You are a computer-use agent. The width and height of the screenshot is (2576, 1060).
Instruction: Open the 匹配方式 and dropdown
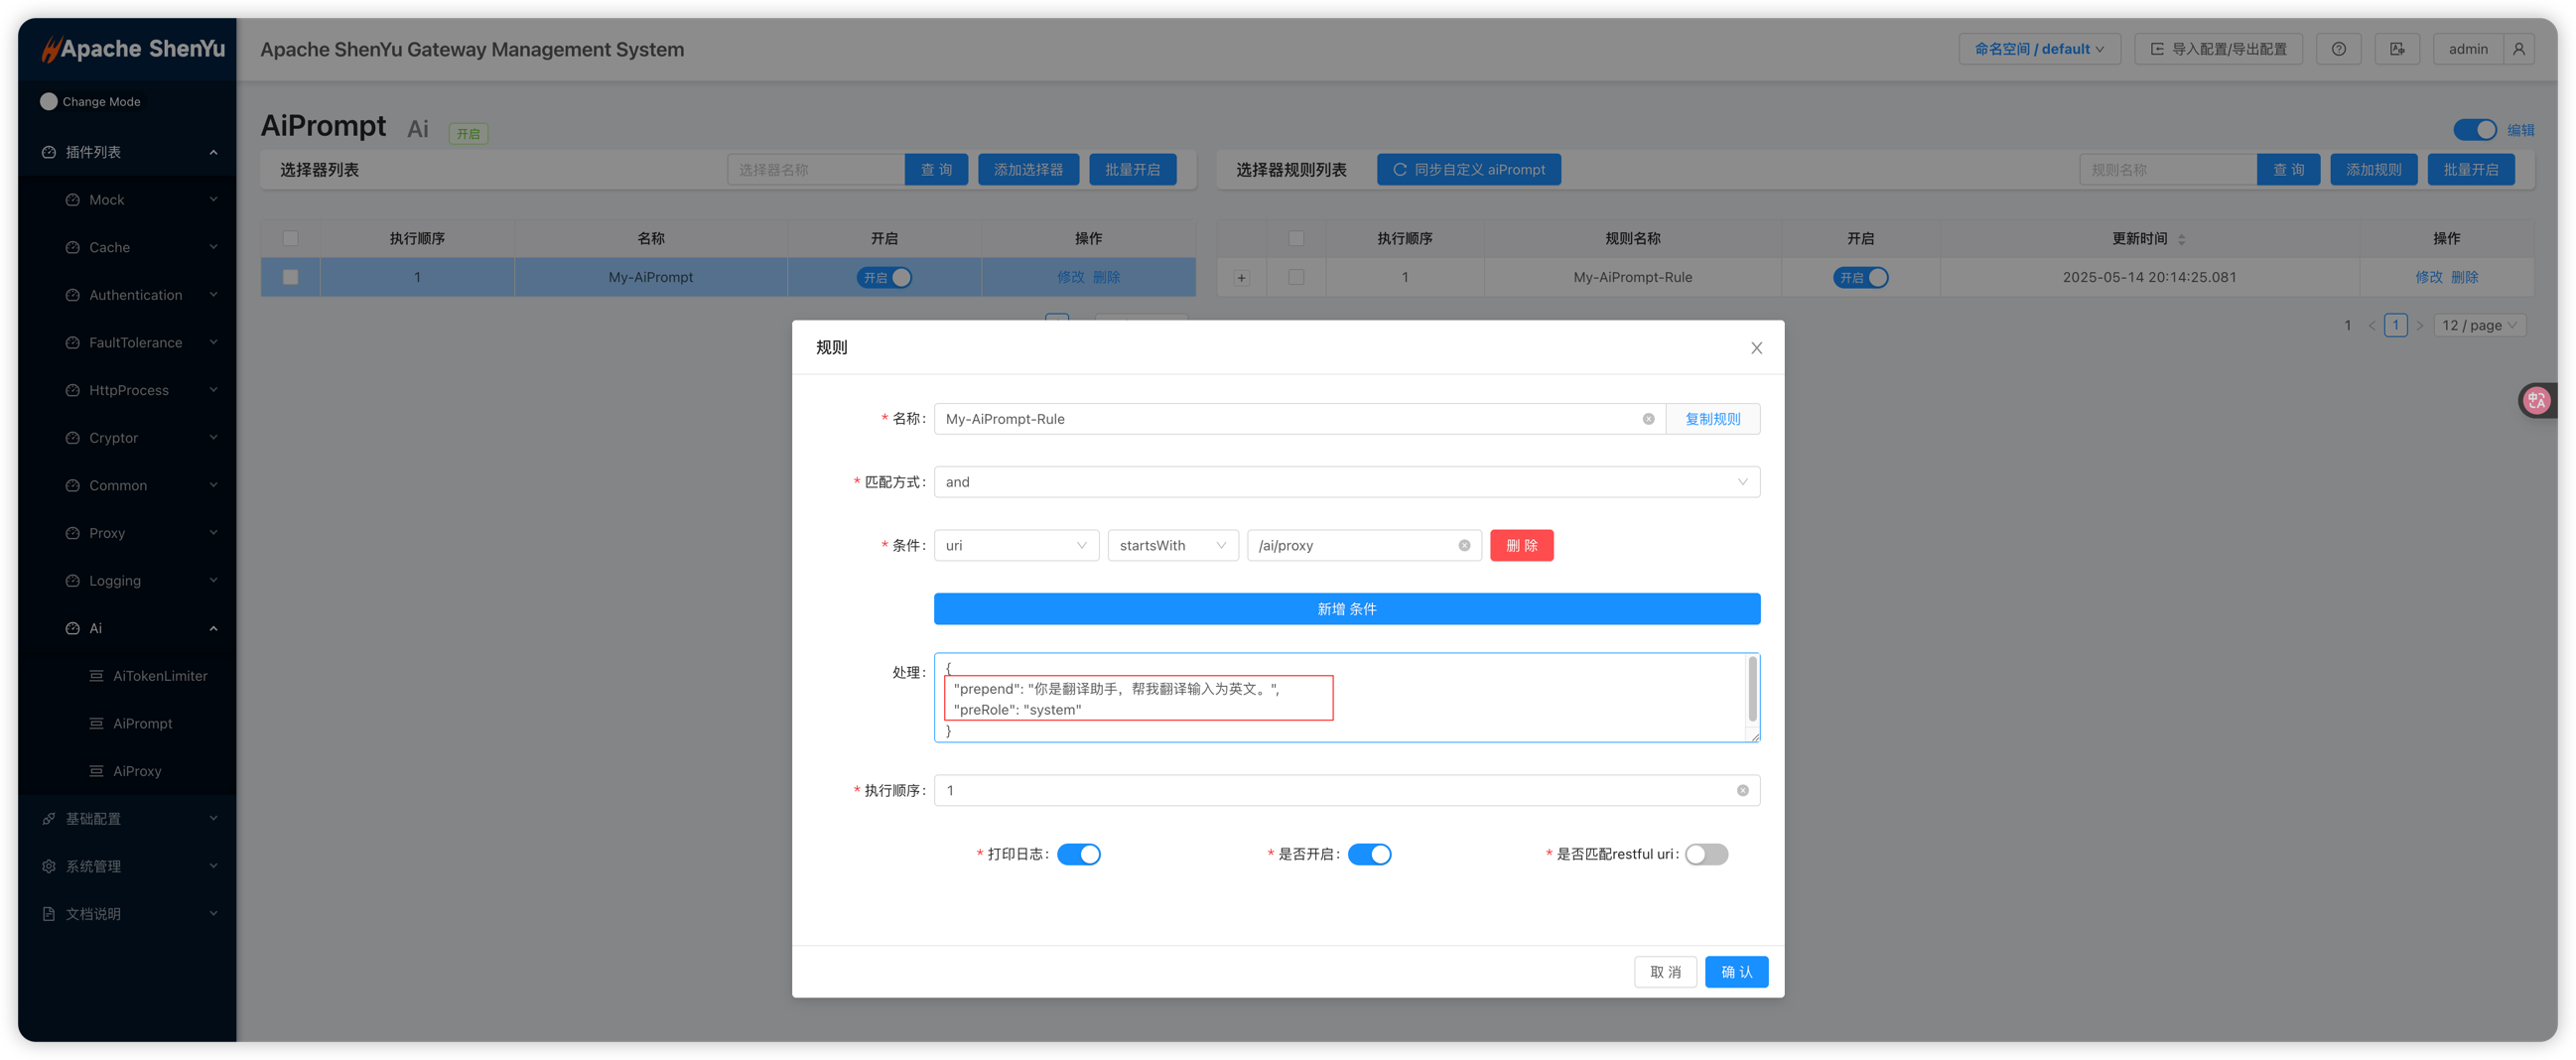[x=1347, y=482]
